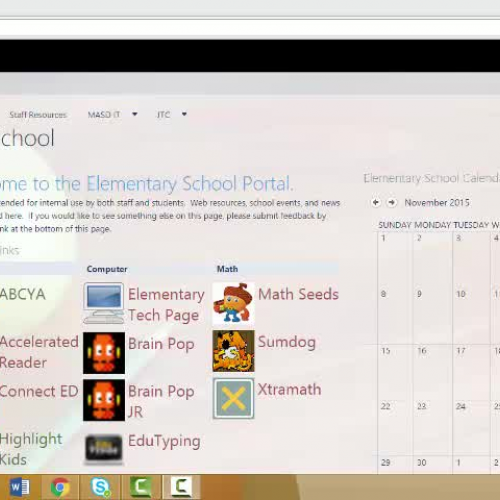Open the ABCYA link
This screenshot has height=500, width=500.
pyautogui.click(x=23, y=294)
